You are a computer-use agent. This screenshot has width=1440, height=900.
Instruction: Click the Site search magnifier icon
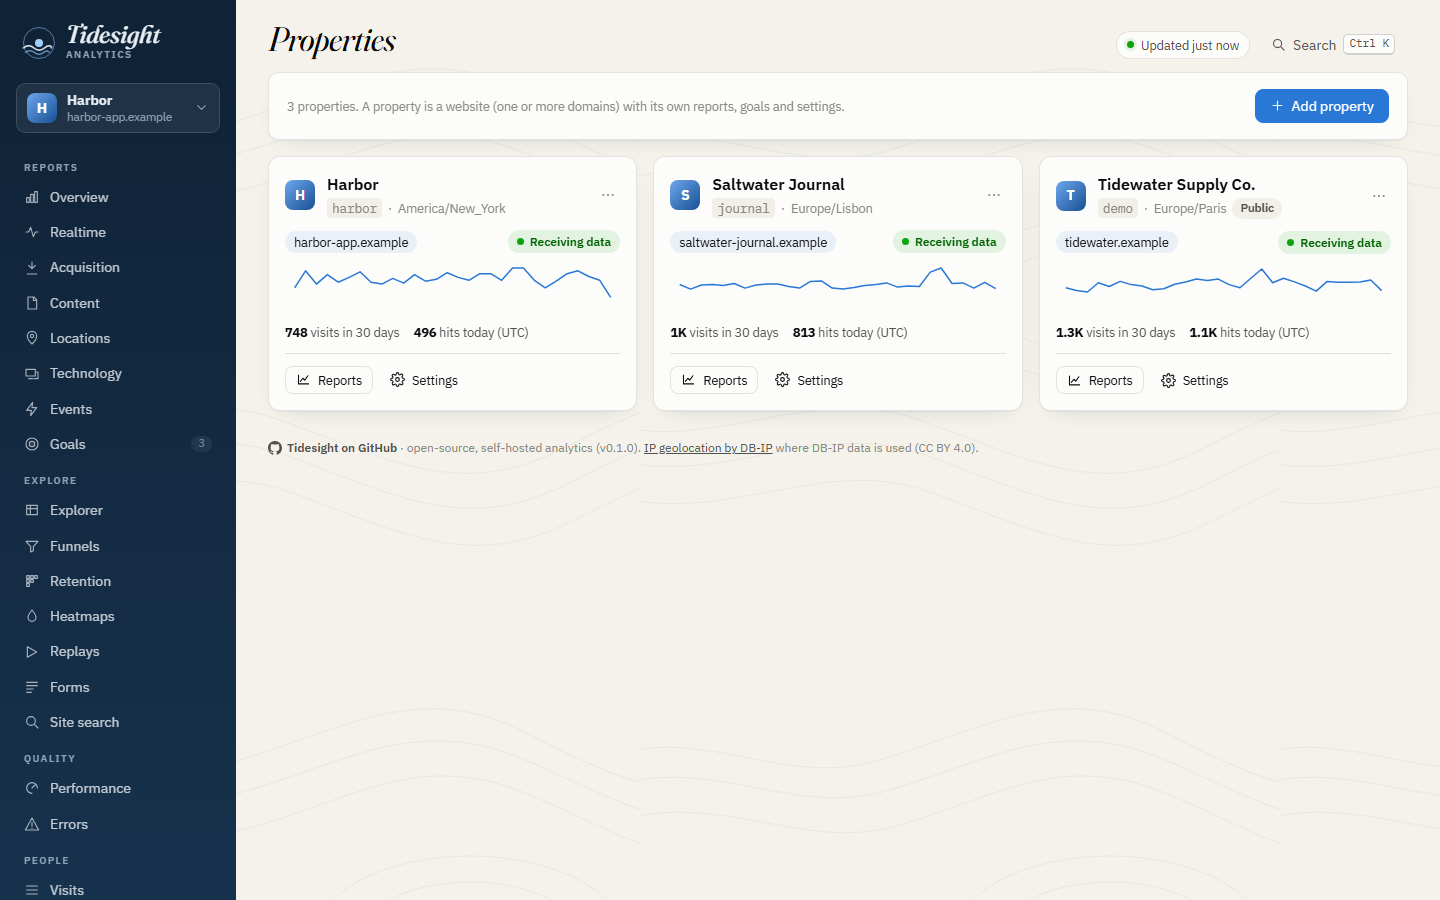point(32,722)
